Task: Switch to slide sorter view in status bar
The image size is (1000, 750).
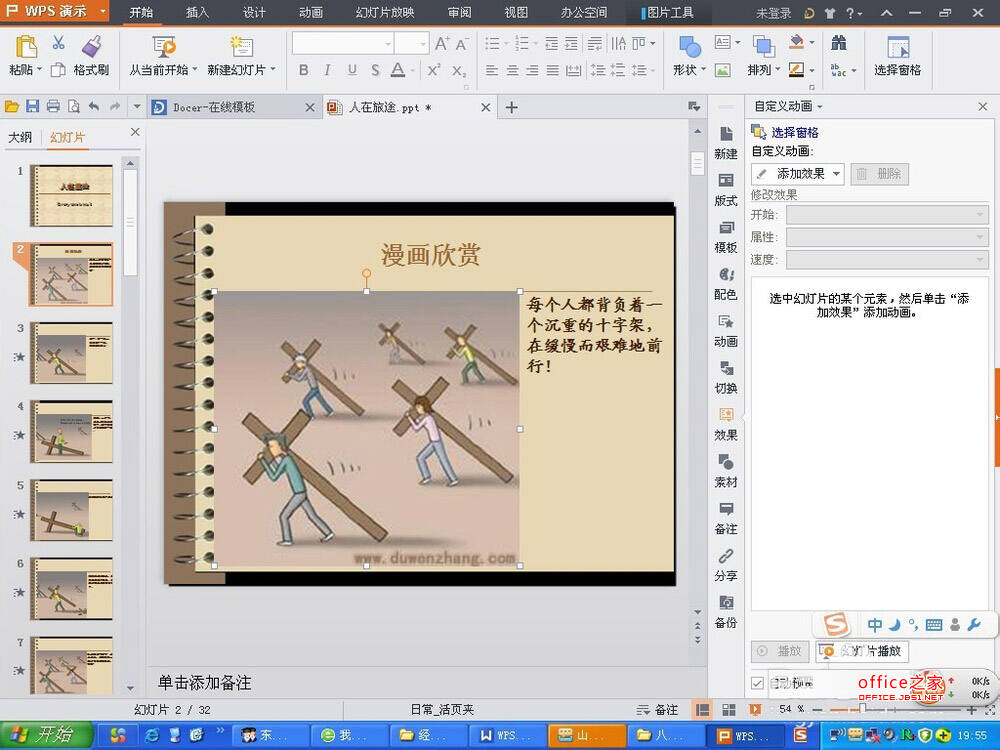Action: 728,709
